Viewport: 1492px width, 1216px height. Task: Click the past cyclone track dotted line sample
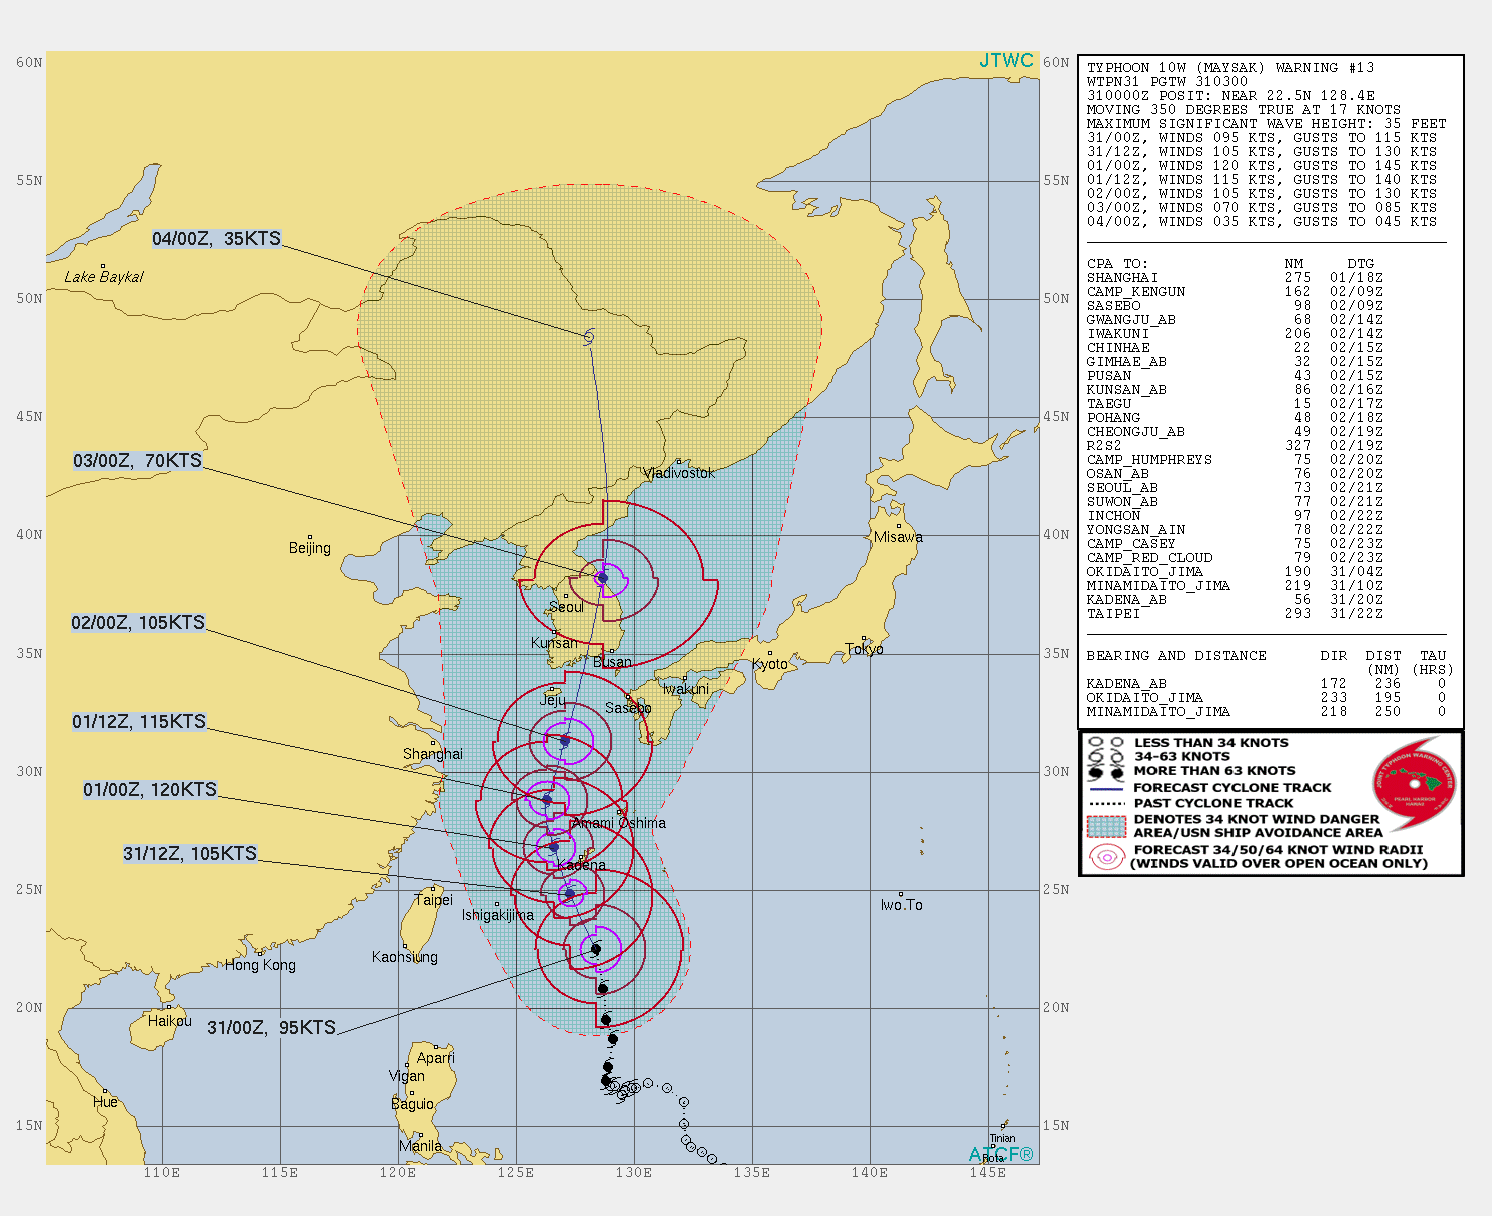pyautogui.click(x=1106, y=803)
